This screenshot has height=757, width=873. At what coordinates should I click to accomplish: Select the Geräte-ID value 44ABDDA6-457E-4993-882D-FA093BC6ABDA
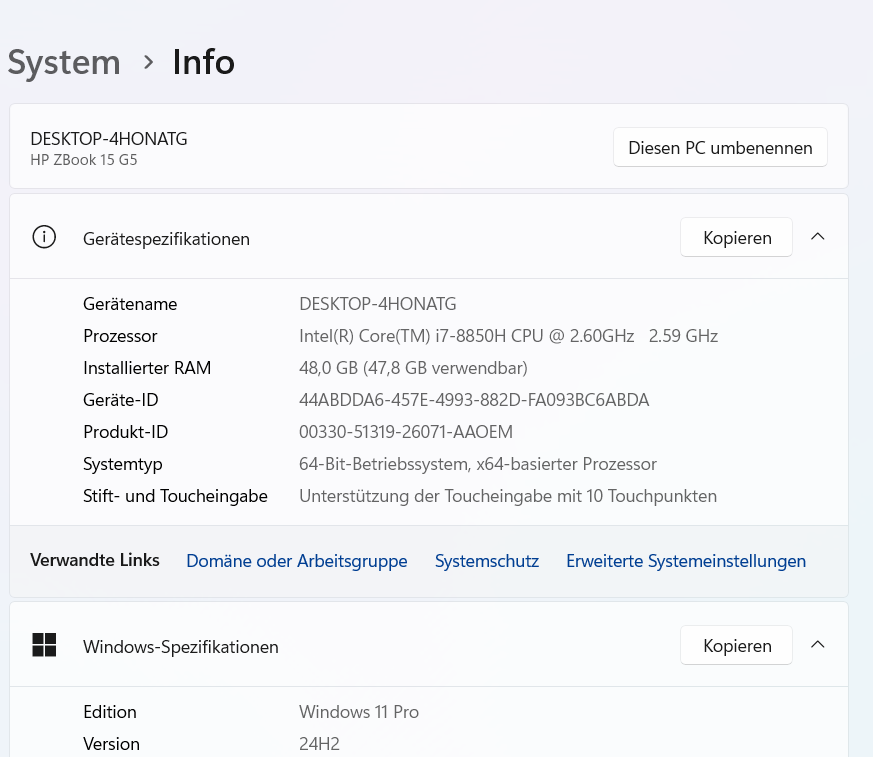click(474, 400)
